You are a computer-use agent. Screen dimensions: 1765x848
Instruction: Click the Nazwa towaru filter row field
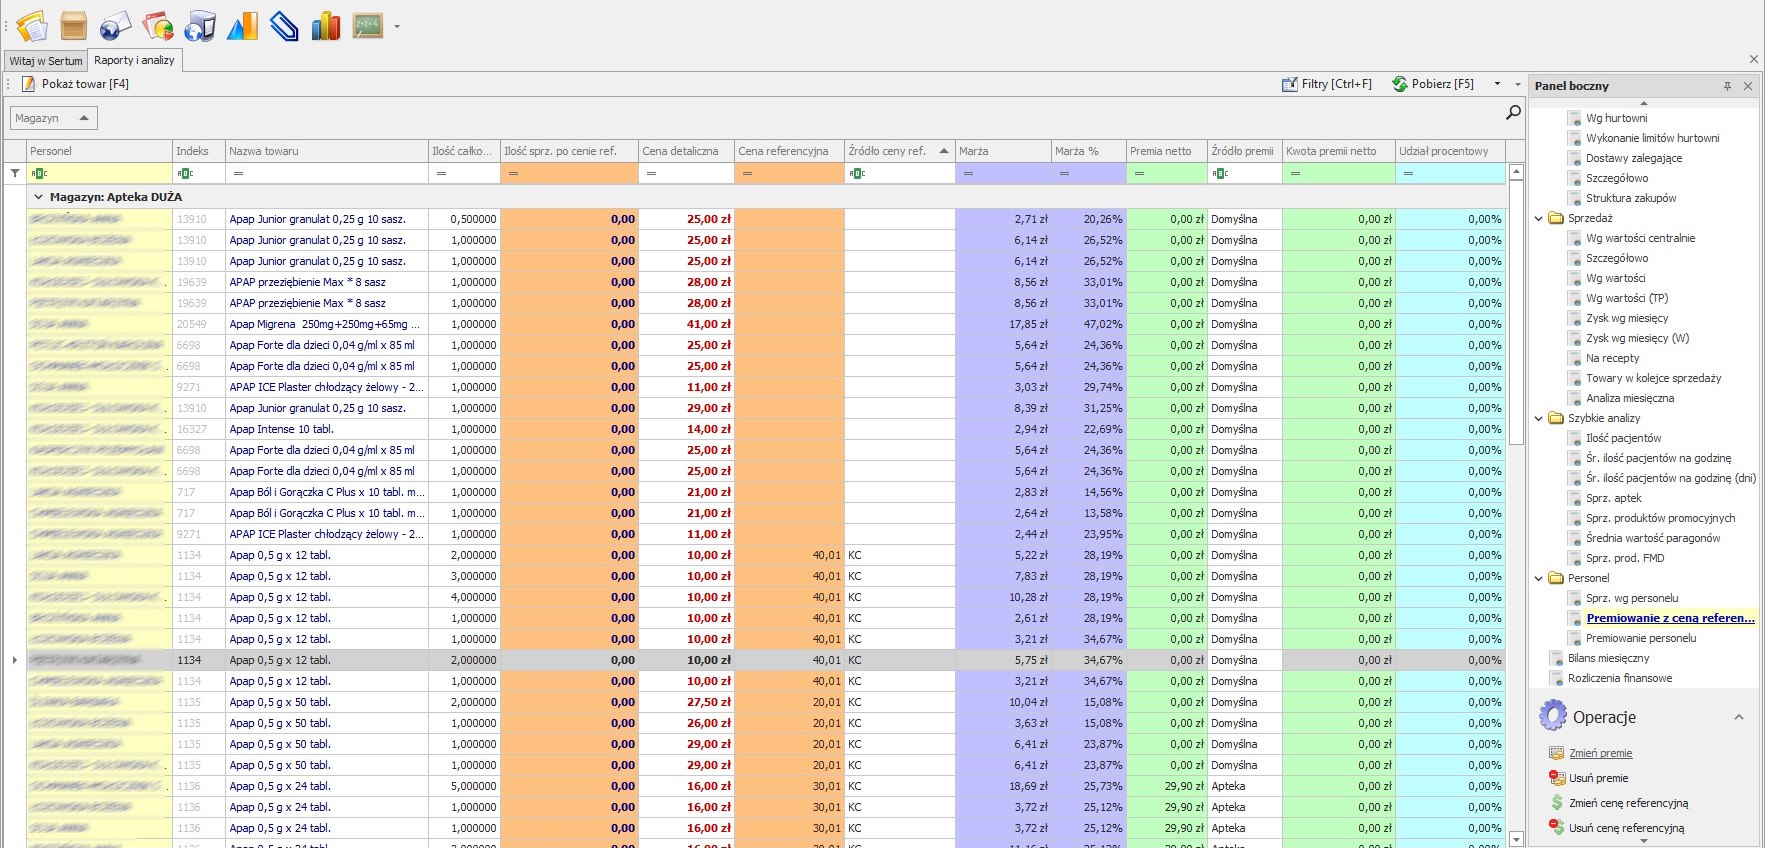click(x=326, y=173)
